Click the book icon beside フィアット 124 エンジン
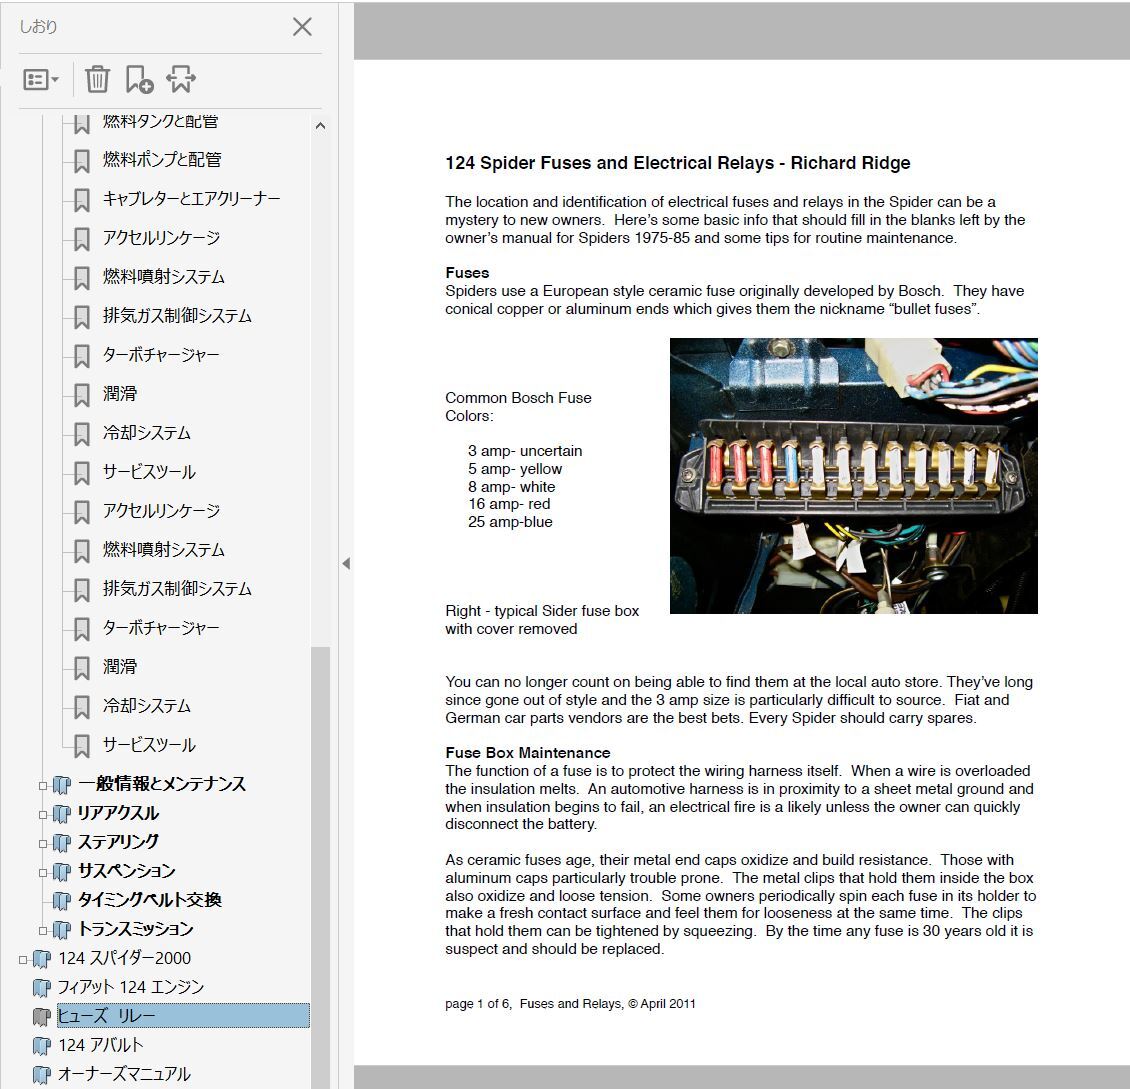 click(43, 988)
